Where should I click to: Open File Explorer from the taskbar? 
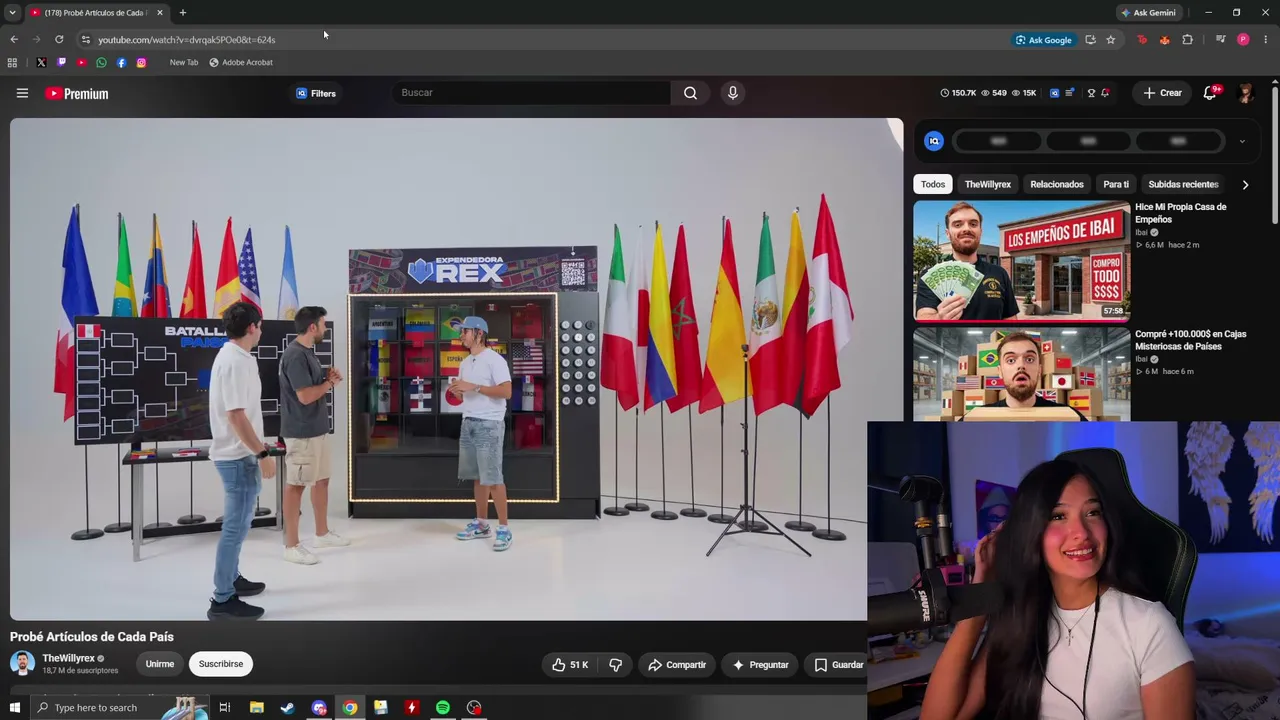pyautogui.click(x=256, y=708)
